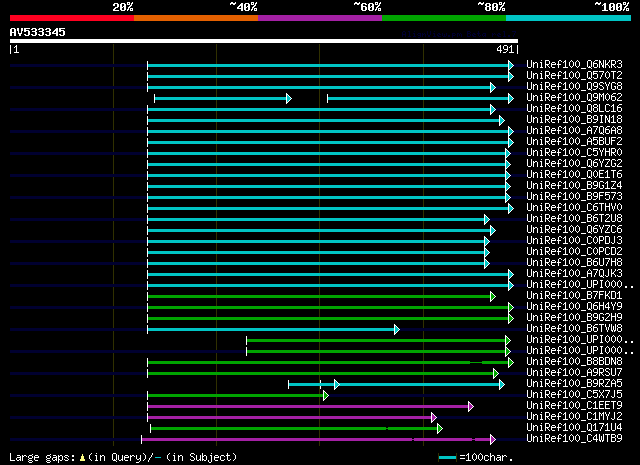Click the purple alignment bar for C1EET9
Viewport: 640px width, 465px height.
coord(310,407)
